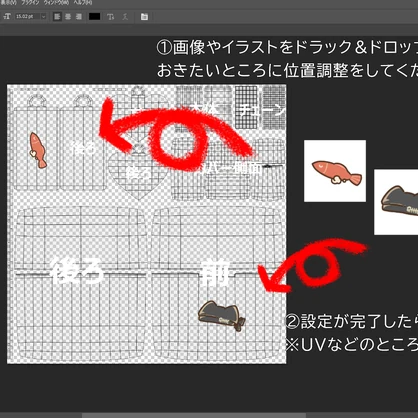Click the horizontal scrollbar at the bottom

[x=194, y=415]
